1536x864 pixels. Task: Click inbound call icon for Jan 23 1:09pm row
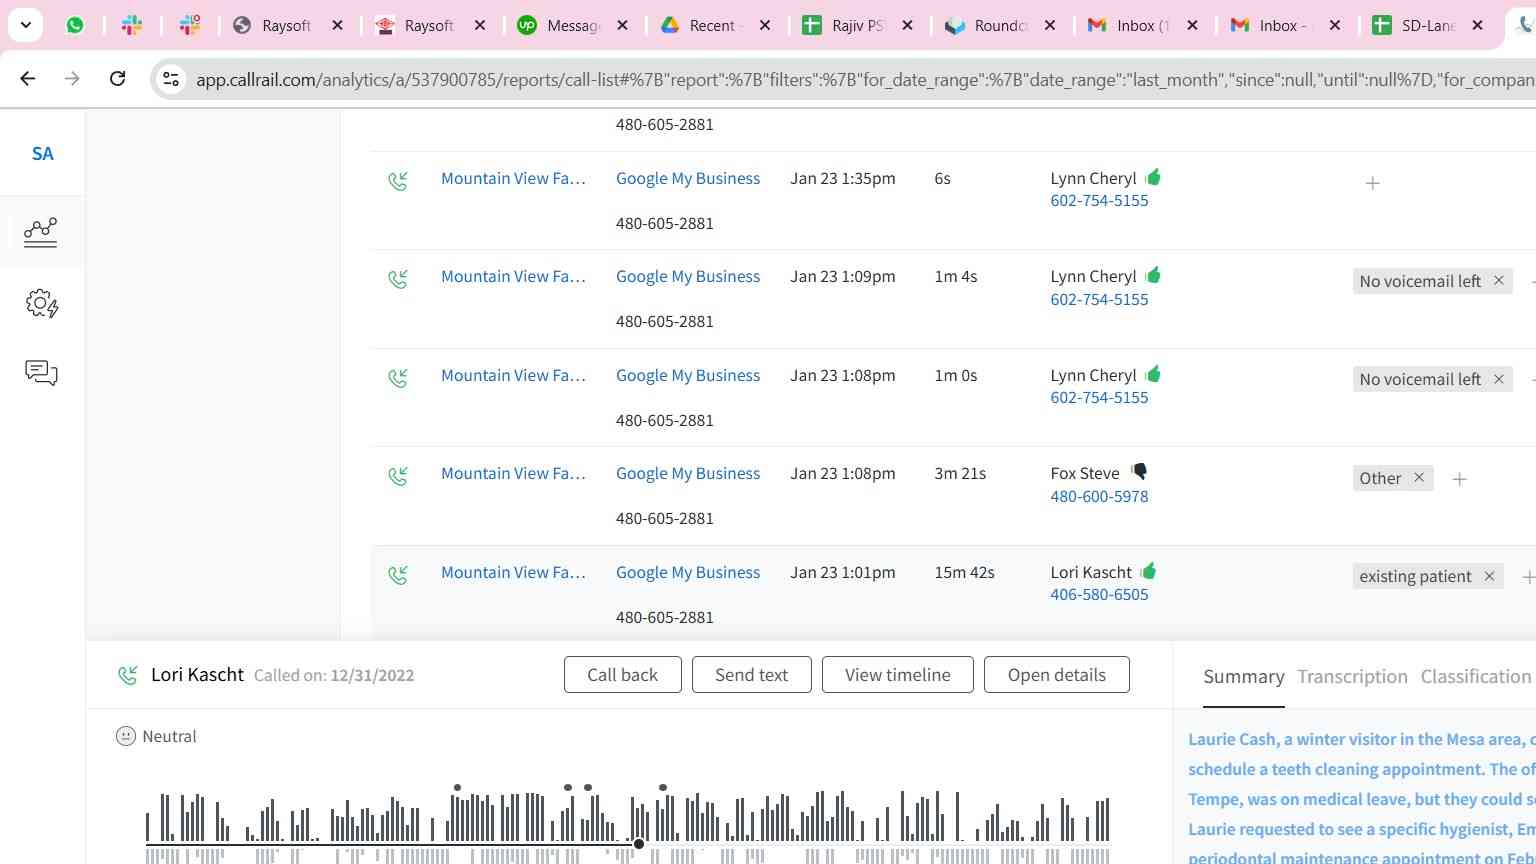tap(398, 279)
